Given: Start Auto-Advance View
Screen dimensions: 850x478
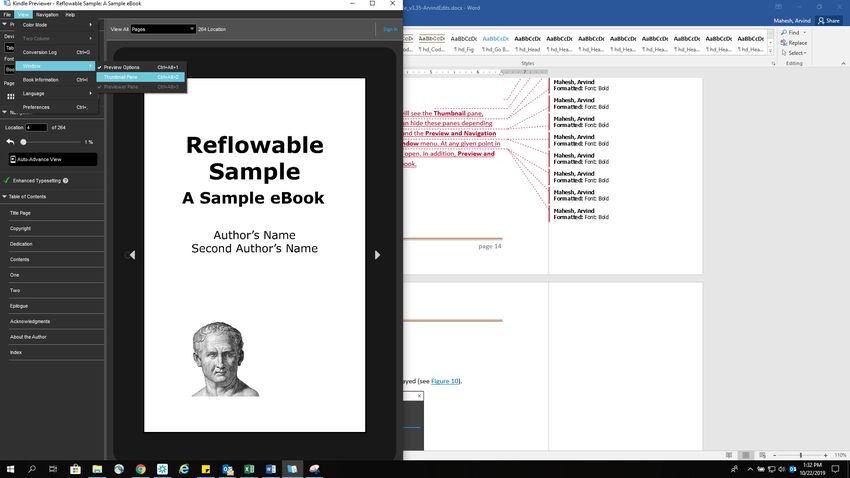Looking at the screenshot, I should pos(52,159).
